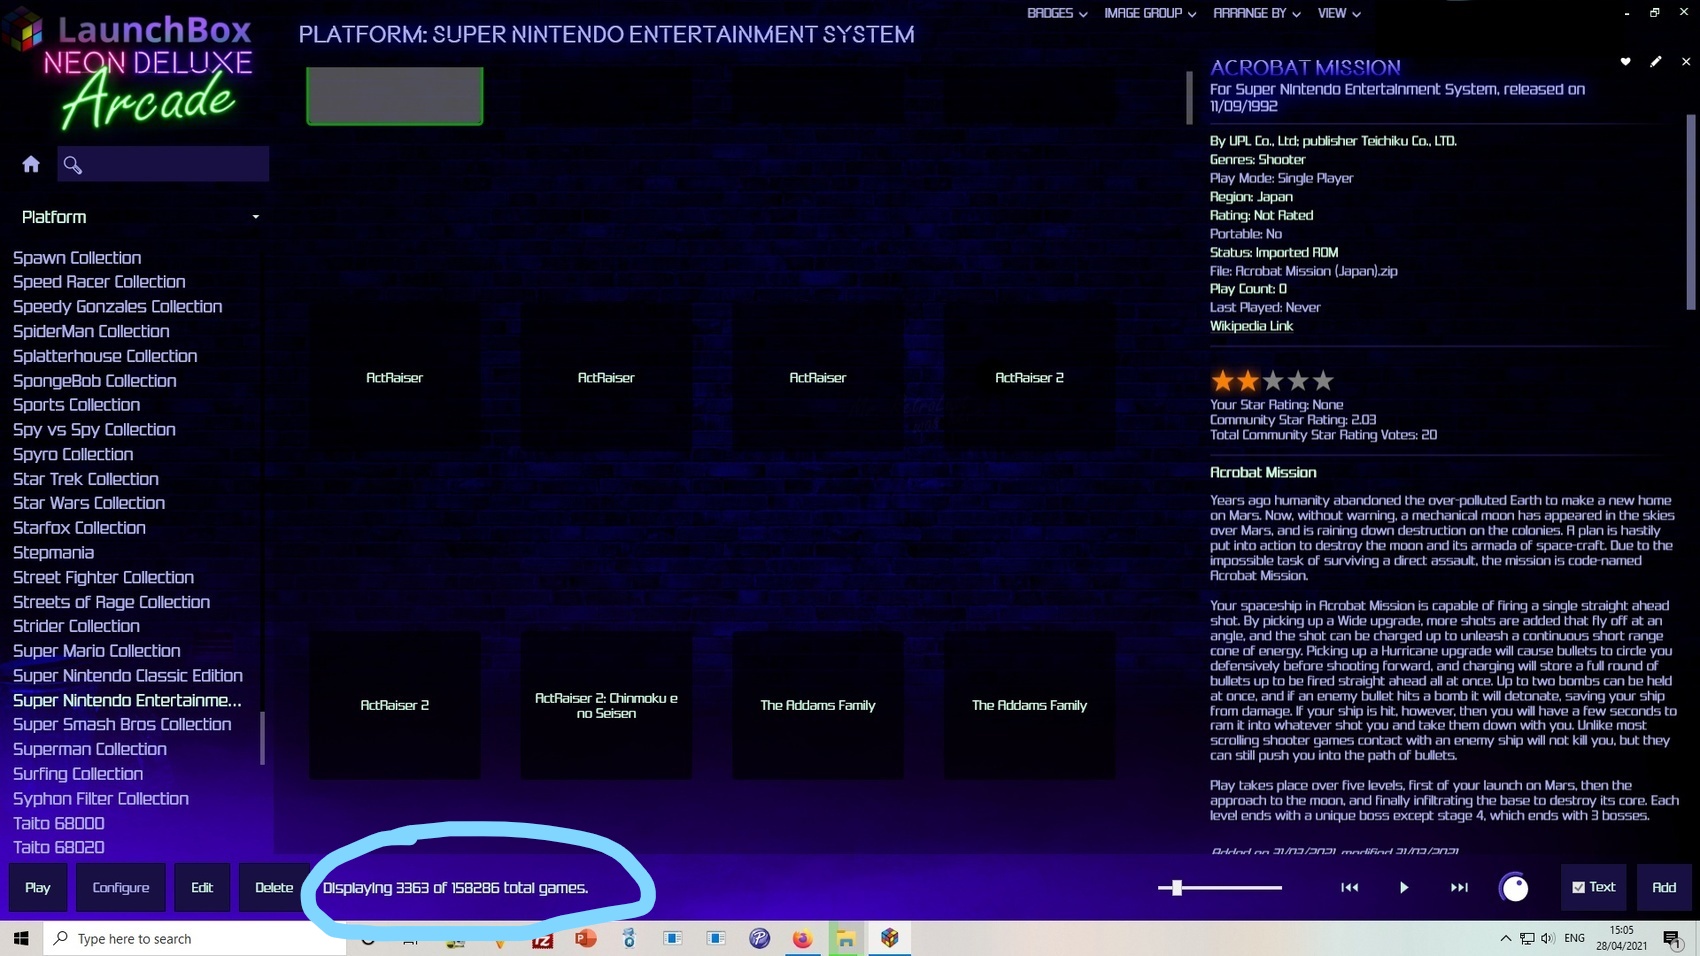This screenshot has width=1700, height=956.
Task: Open the volume control in system tray
Action: point(1547,938)
